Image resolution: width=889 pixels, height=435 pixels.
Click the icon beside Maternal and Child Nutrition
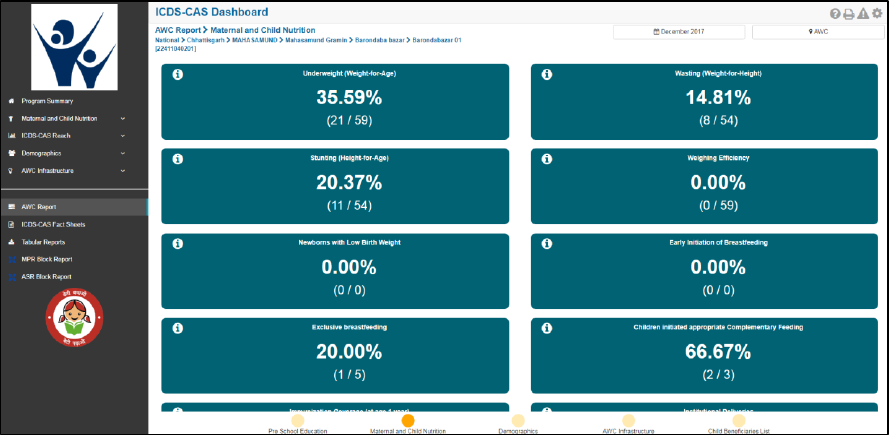11,119
